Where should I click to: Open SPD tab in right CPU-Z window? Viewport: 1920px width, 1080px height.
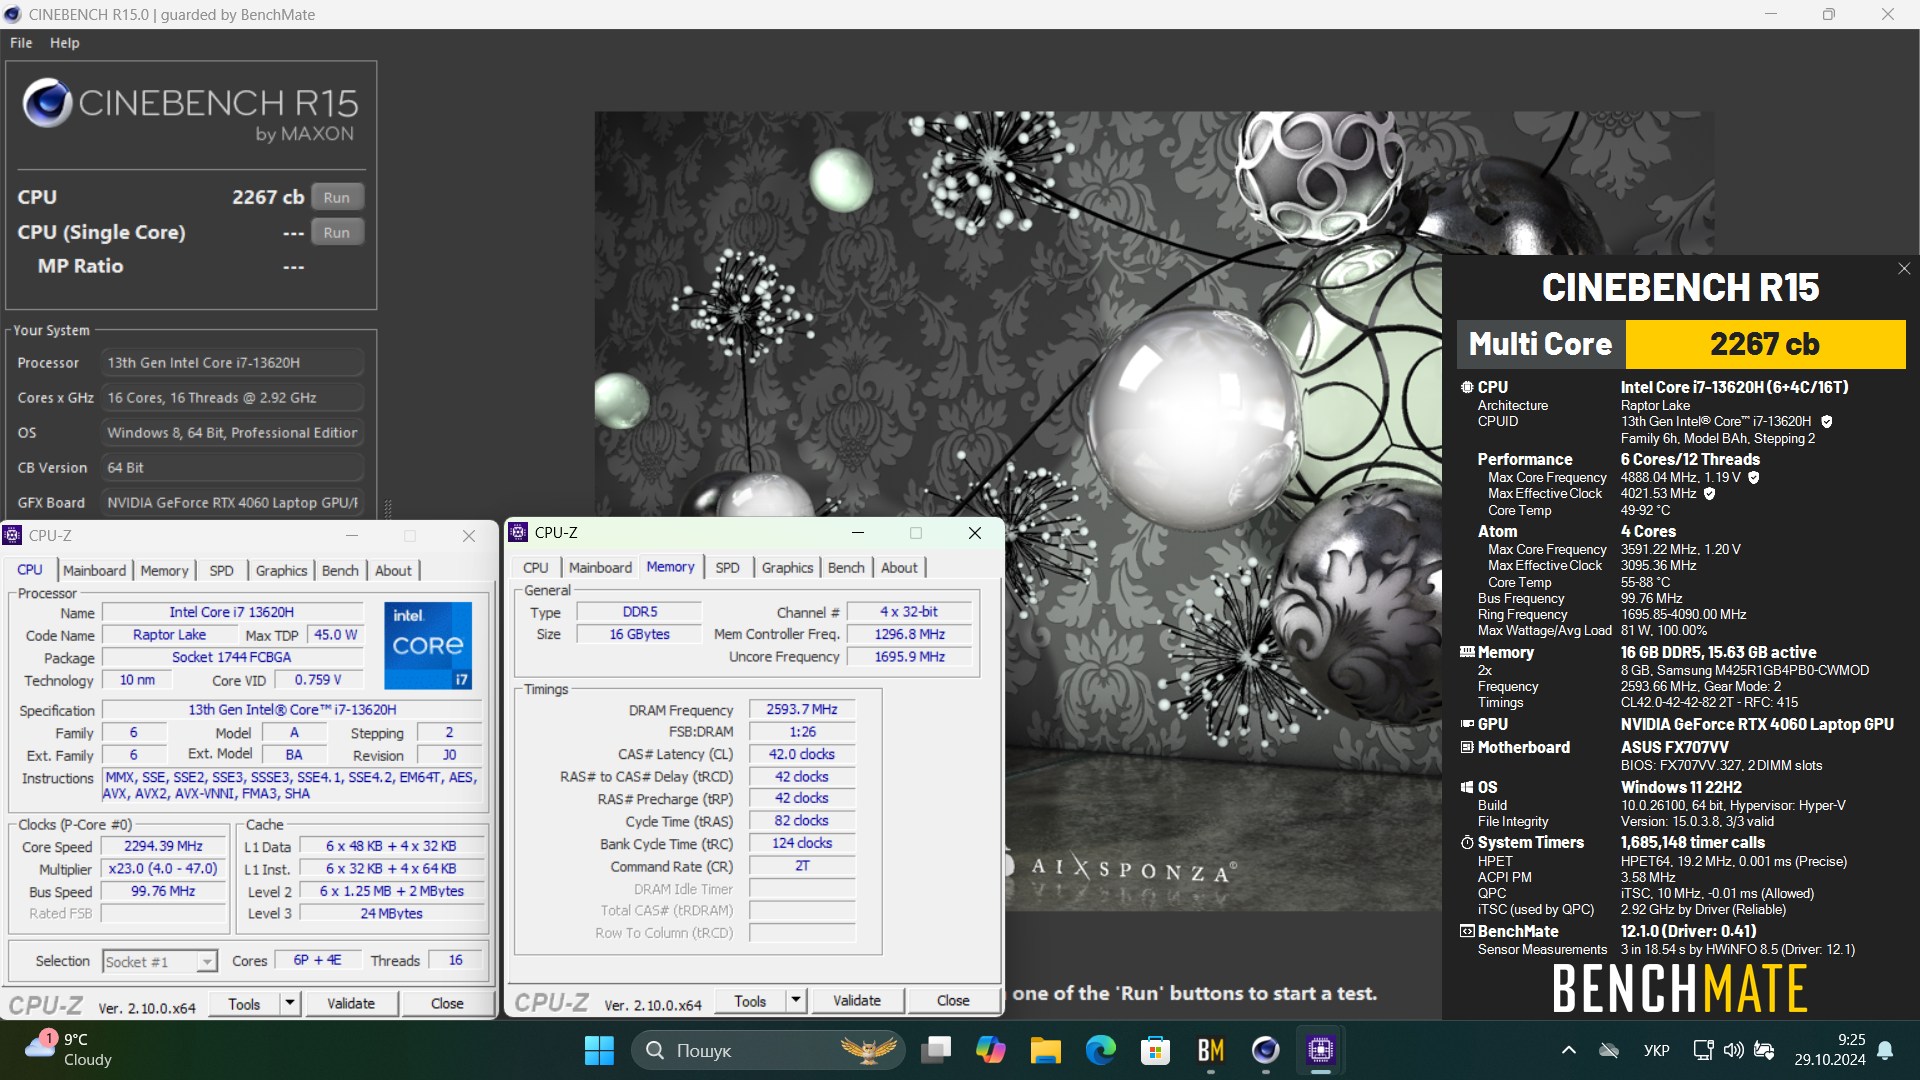coord(727,567)
